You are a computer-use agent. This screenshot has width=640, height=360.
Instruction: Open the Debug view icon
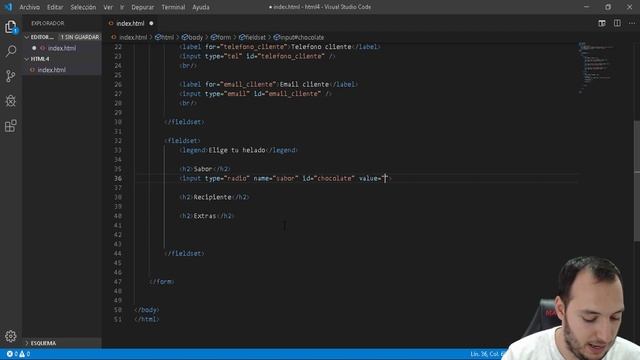[11, 101]
